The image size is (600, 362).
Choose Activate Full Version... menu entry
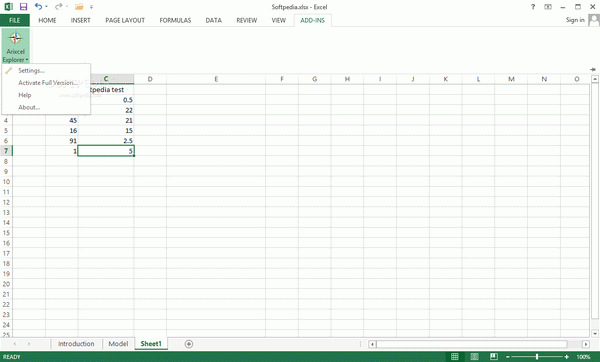pyautogui.click(x=46, y=83)
